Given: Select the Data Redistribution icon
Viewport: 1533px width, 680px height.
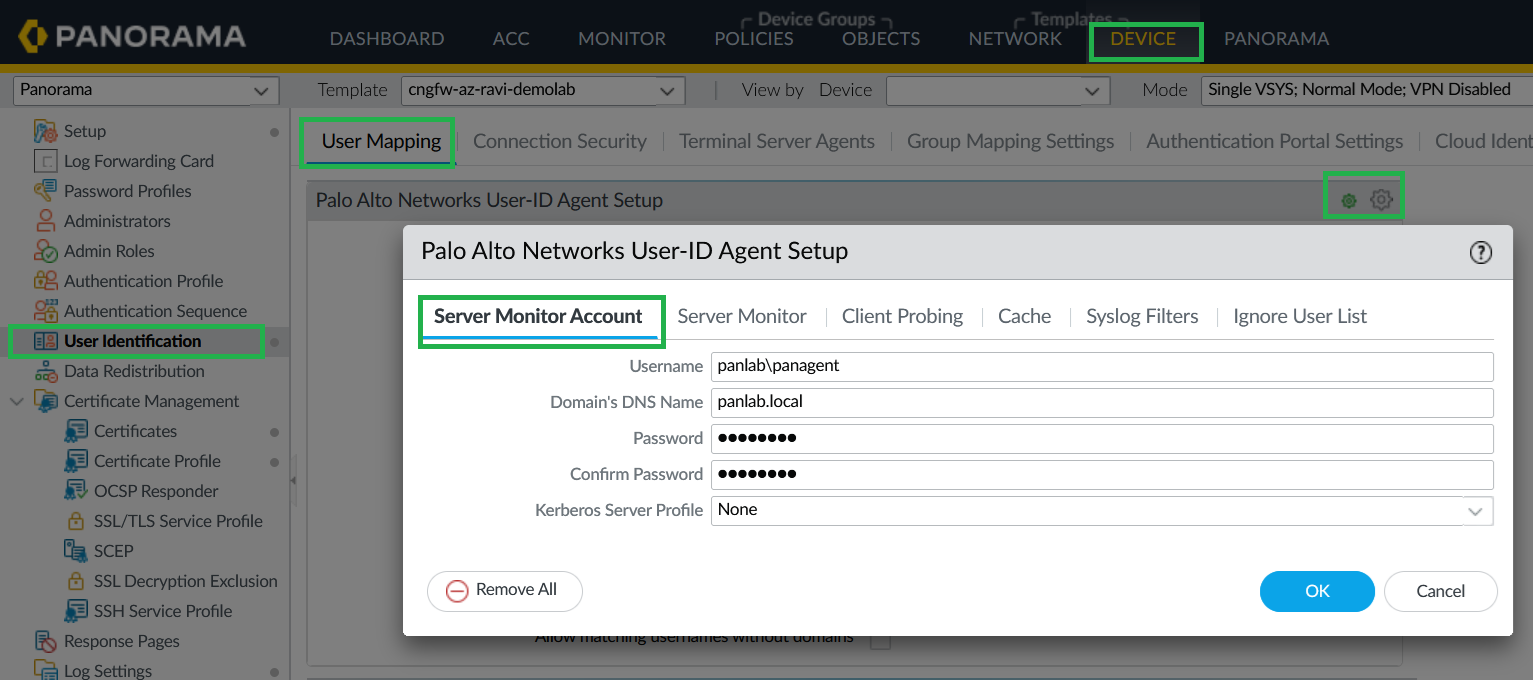Looking at the screenshot, I should (46, 371).
